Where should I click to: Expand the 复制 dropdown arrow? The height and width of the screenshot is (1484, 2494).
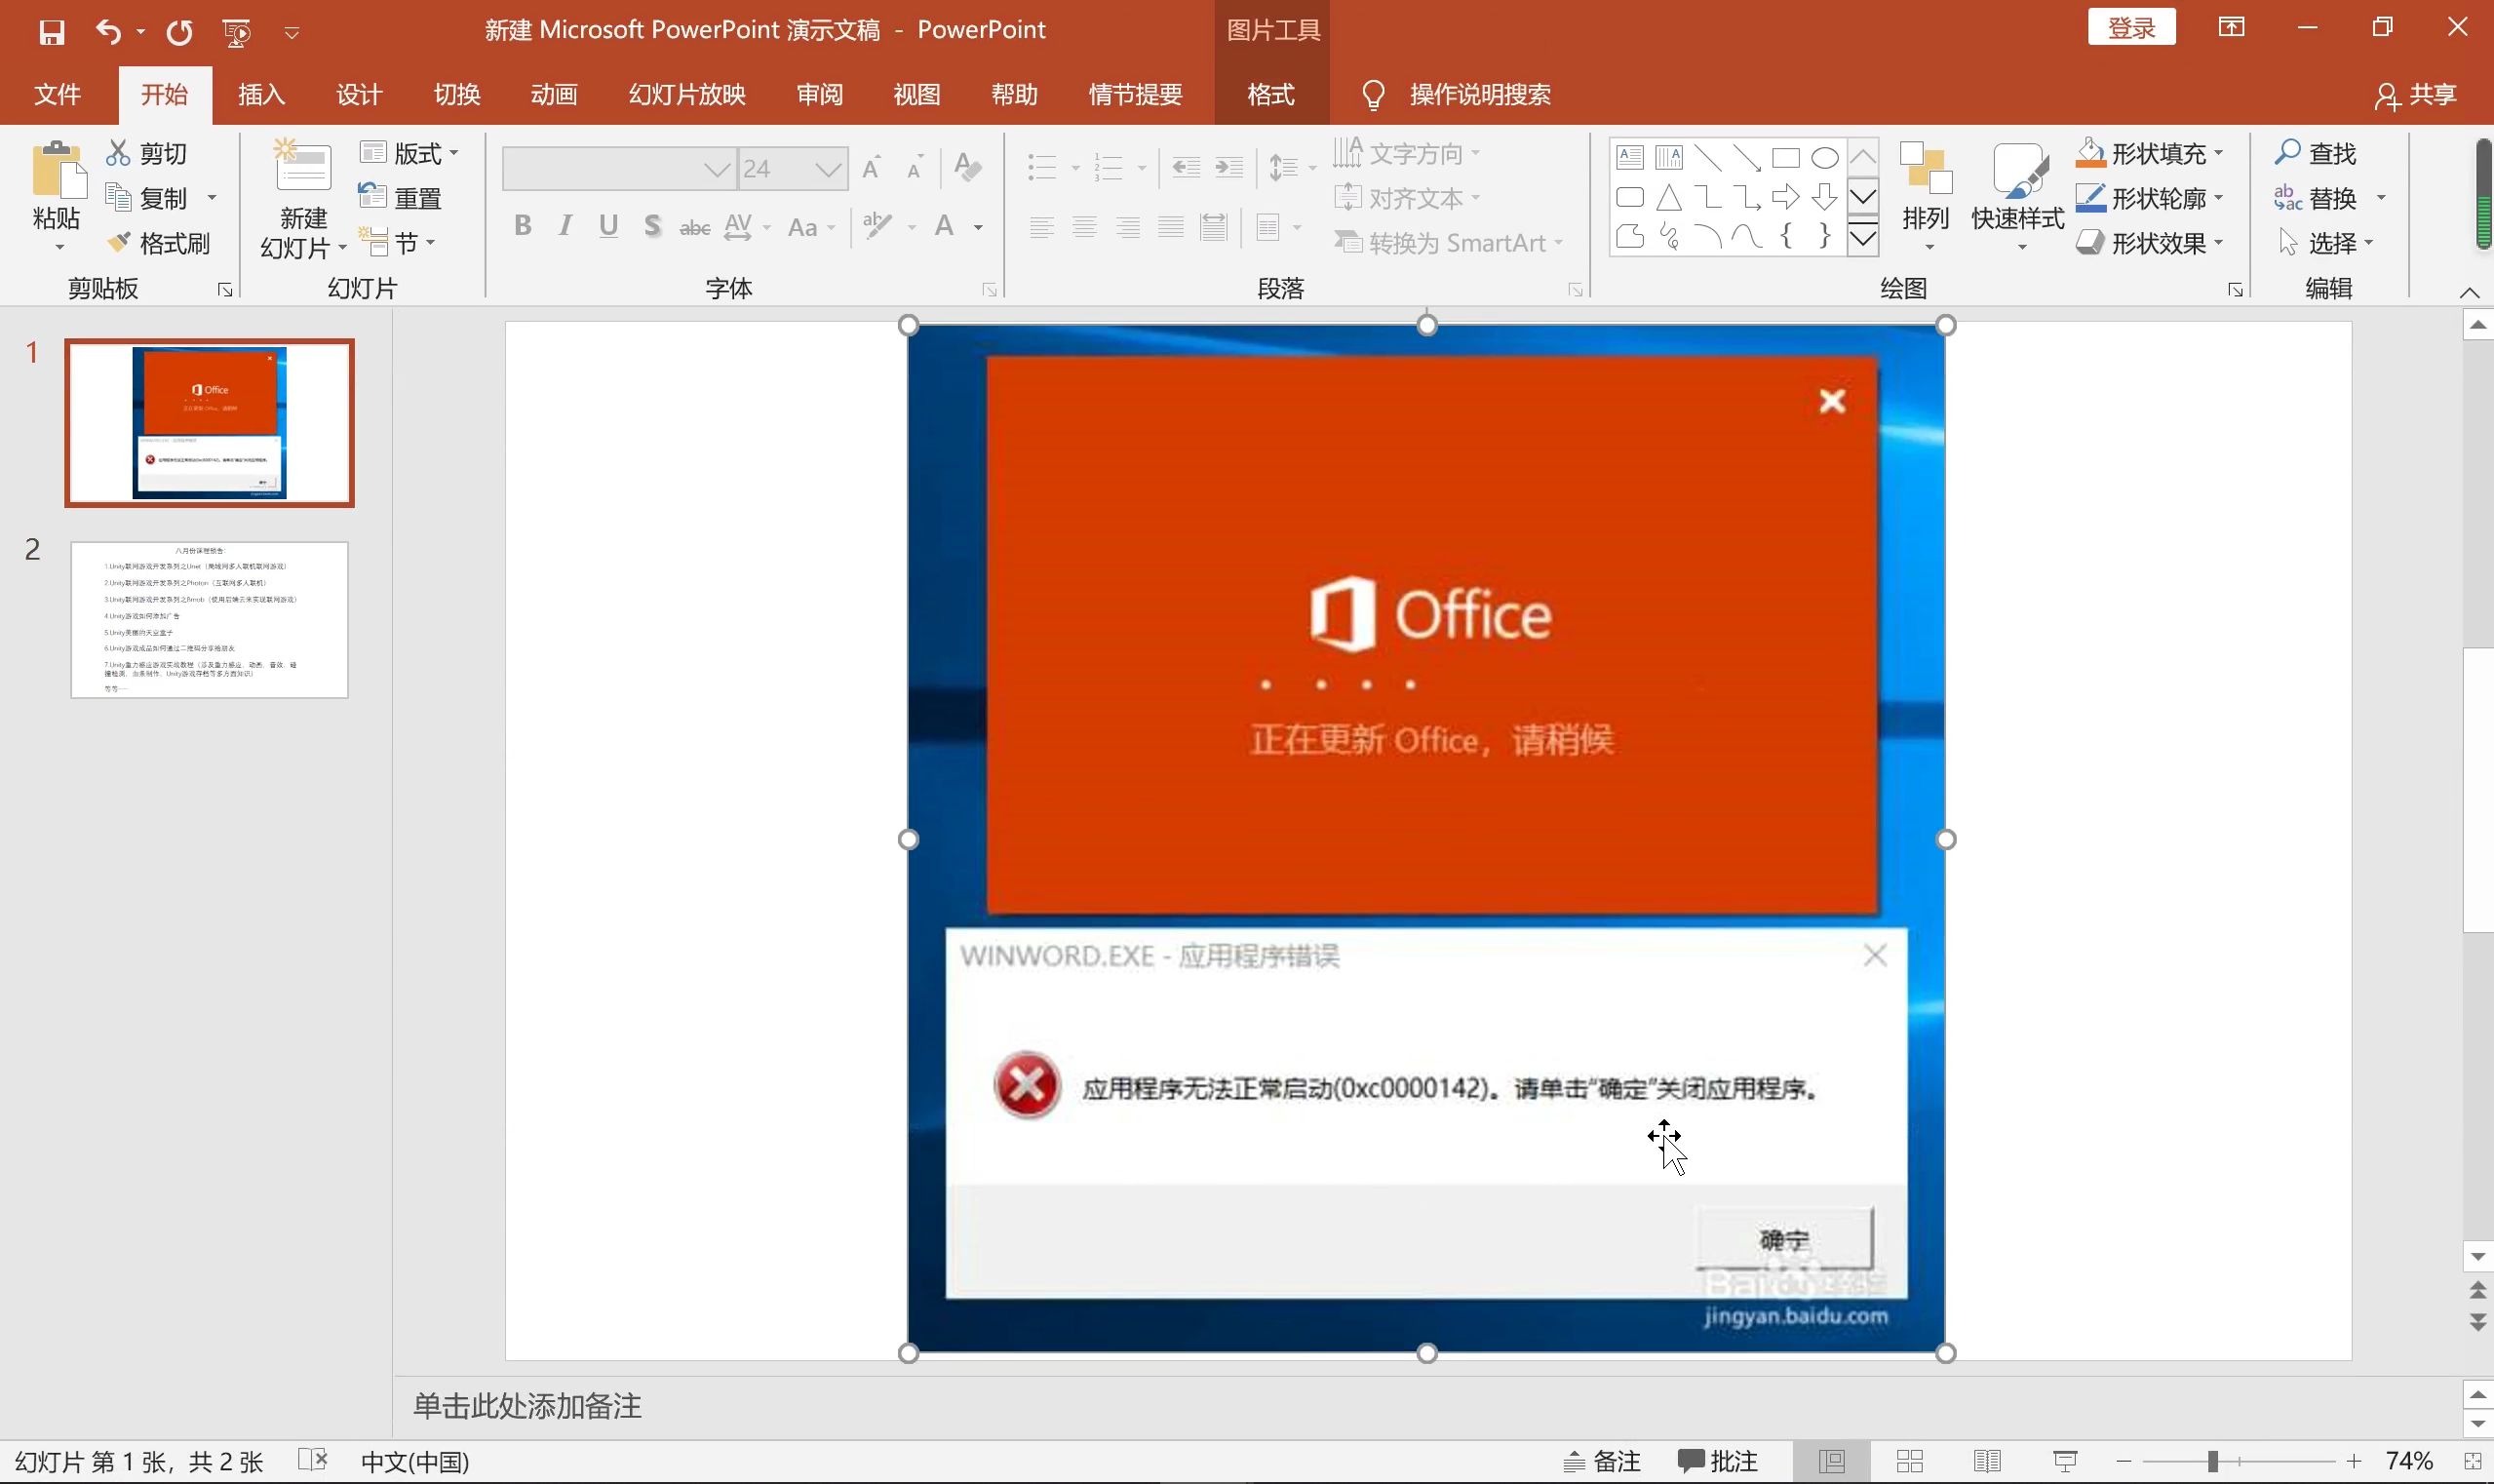pyautogui.click(x=212, y=198)
